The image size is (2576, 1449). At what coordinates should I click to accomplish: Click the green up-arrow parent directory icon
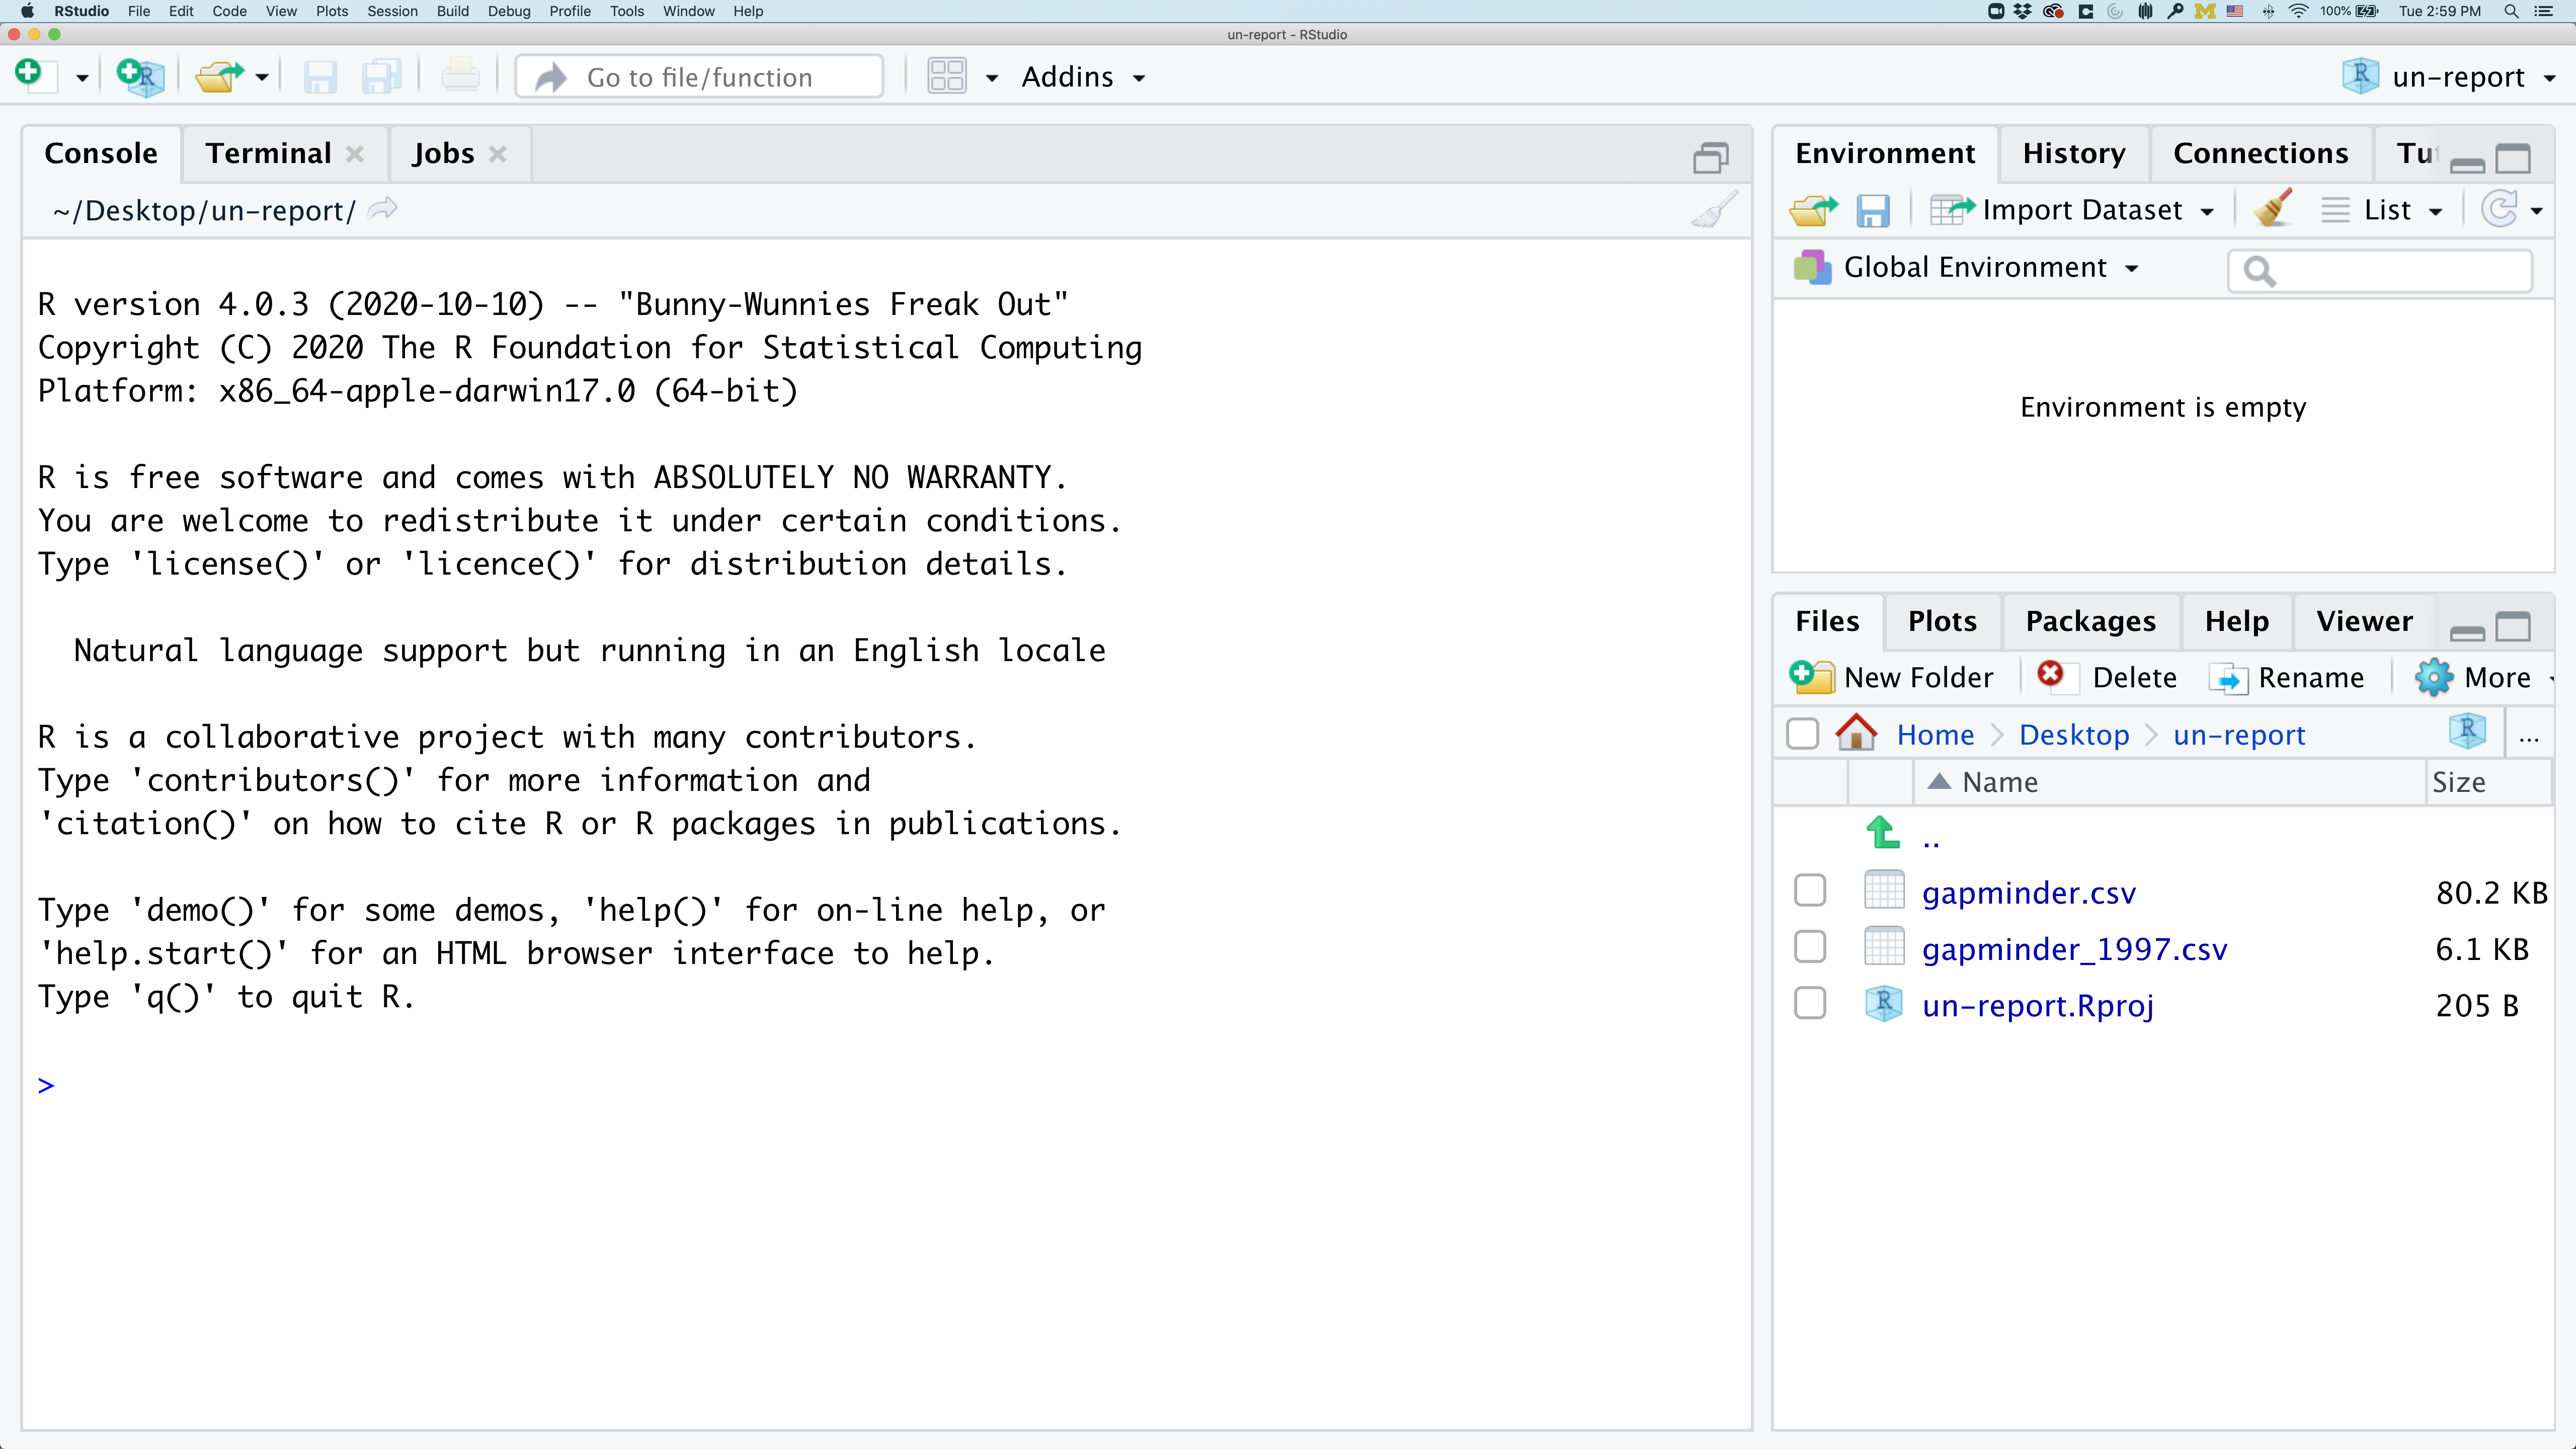[1883, 833]
